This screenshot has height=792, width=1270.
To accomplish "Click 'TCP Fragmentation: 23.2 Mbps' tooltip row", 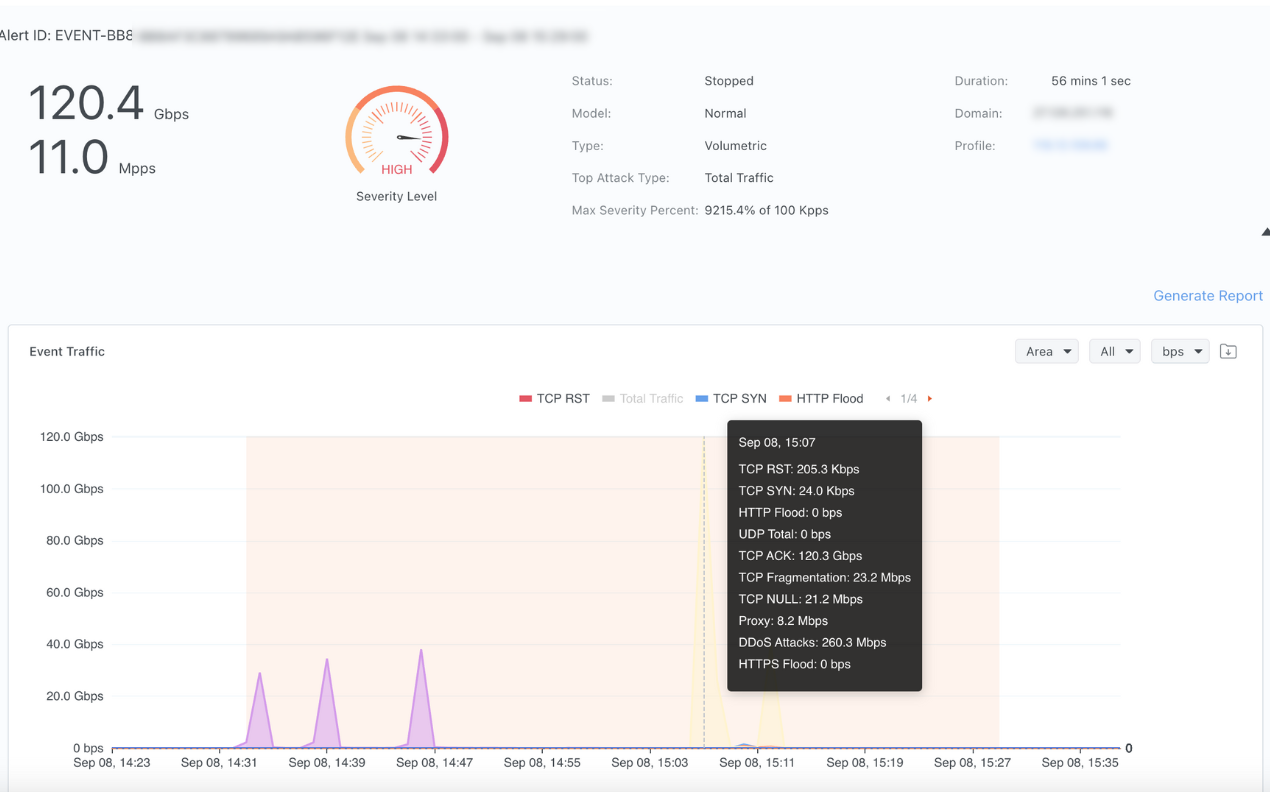I will [824, 578].
